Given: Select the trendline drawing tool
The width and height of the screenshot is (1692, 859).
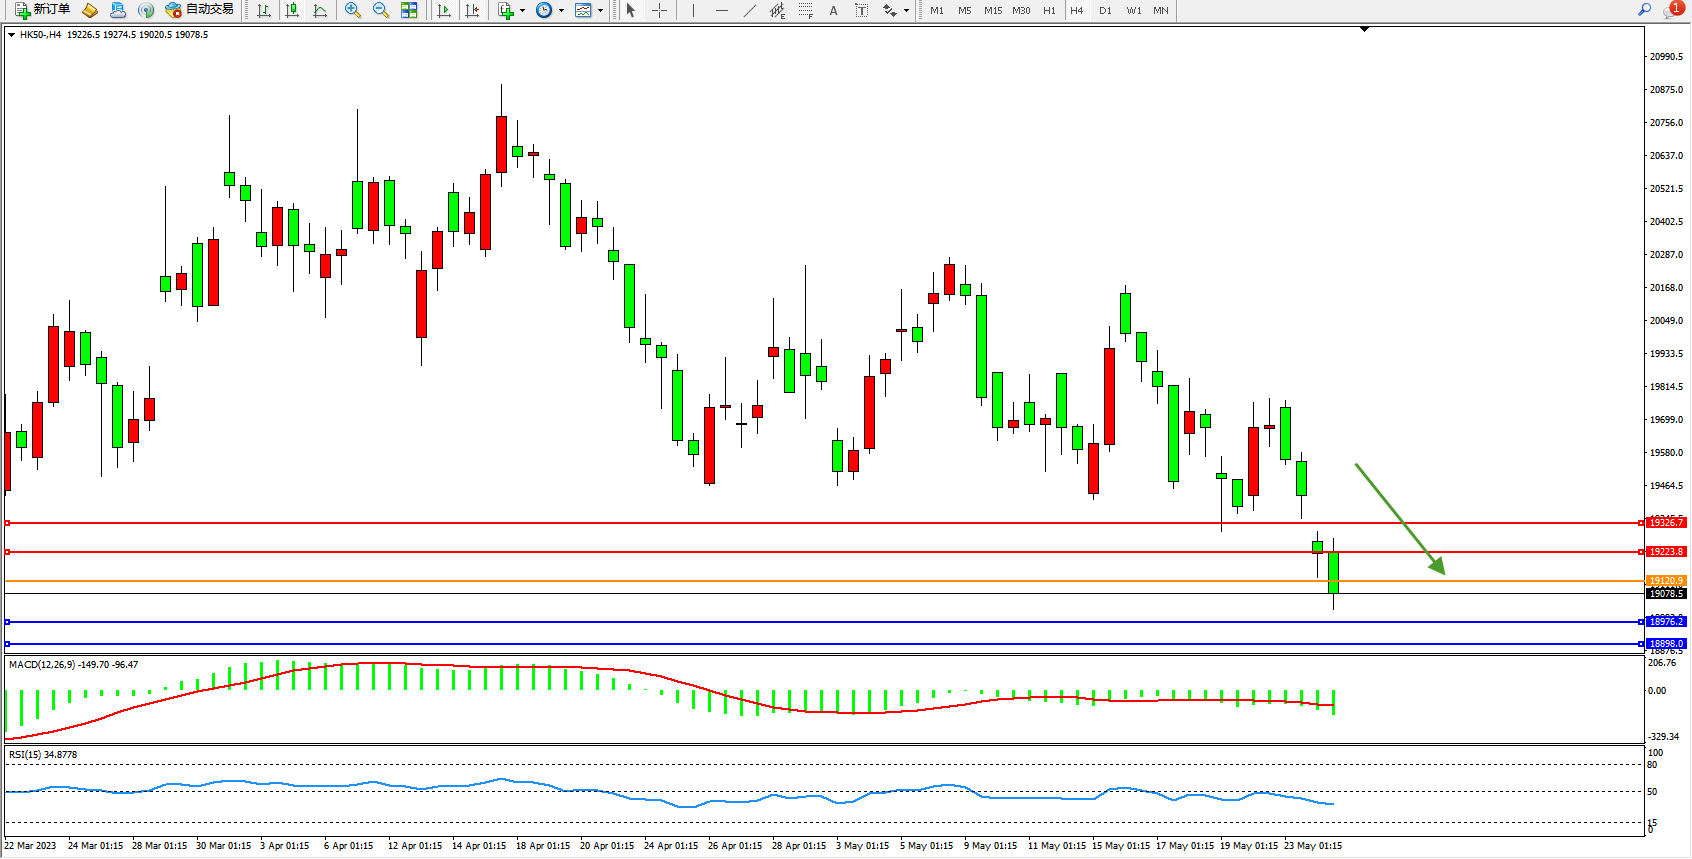Looking at the screenshot, I should pyautogui.click(x=750, y=10).
